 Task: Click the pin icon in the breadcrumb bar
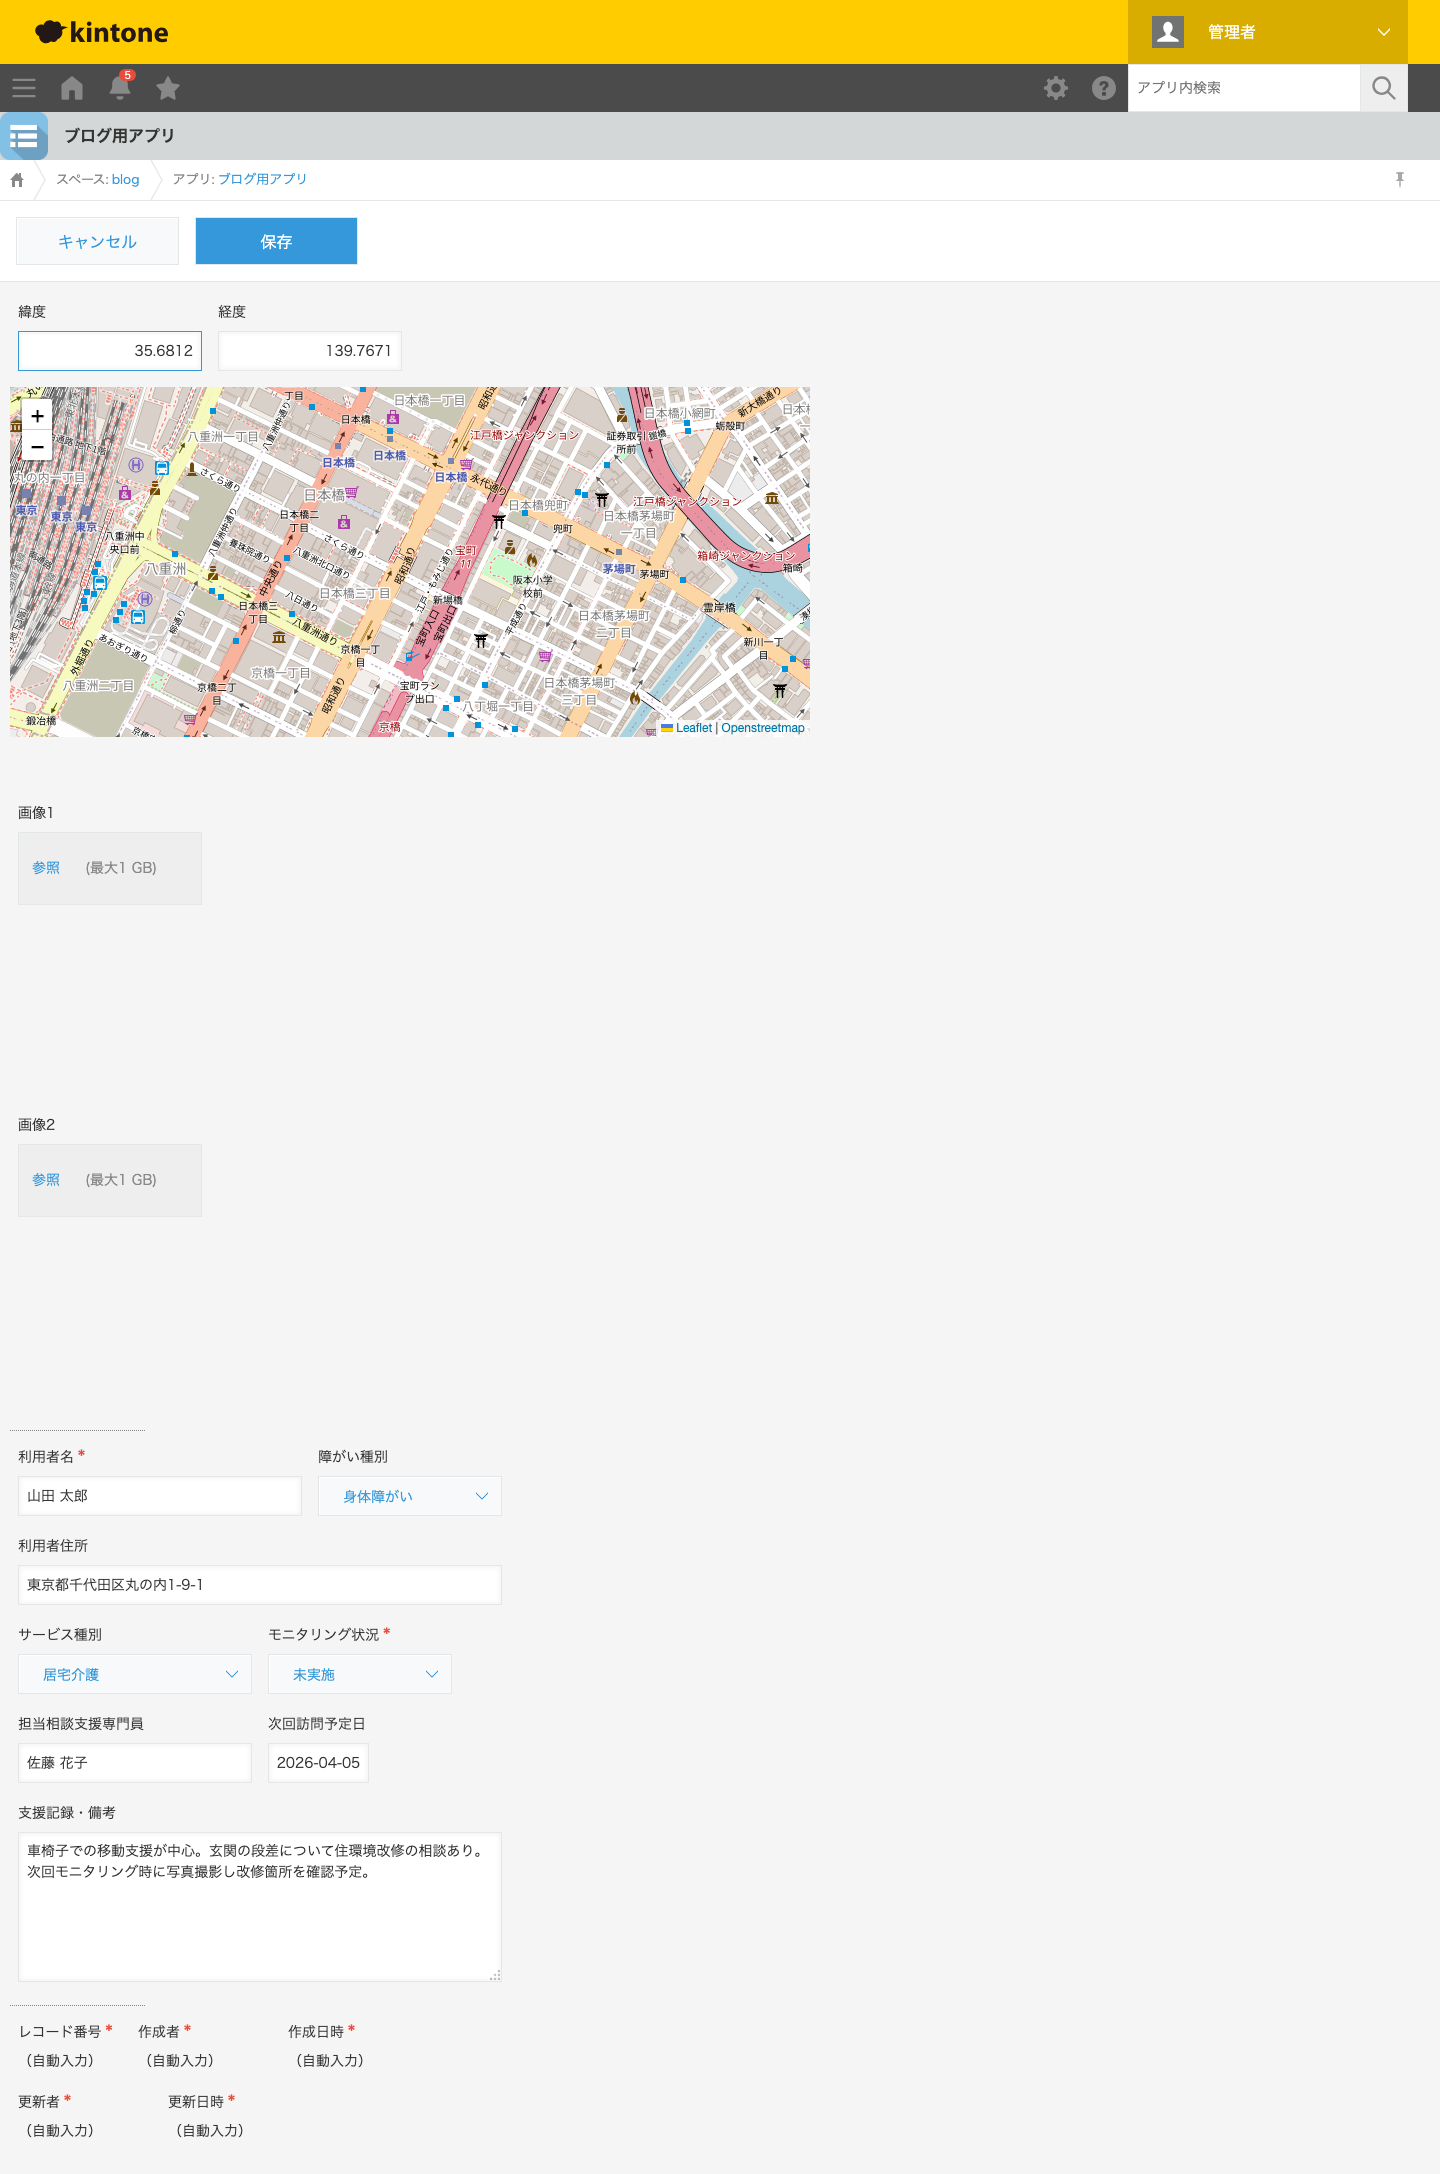tap(1400, 179)
